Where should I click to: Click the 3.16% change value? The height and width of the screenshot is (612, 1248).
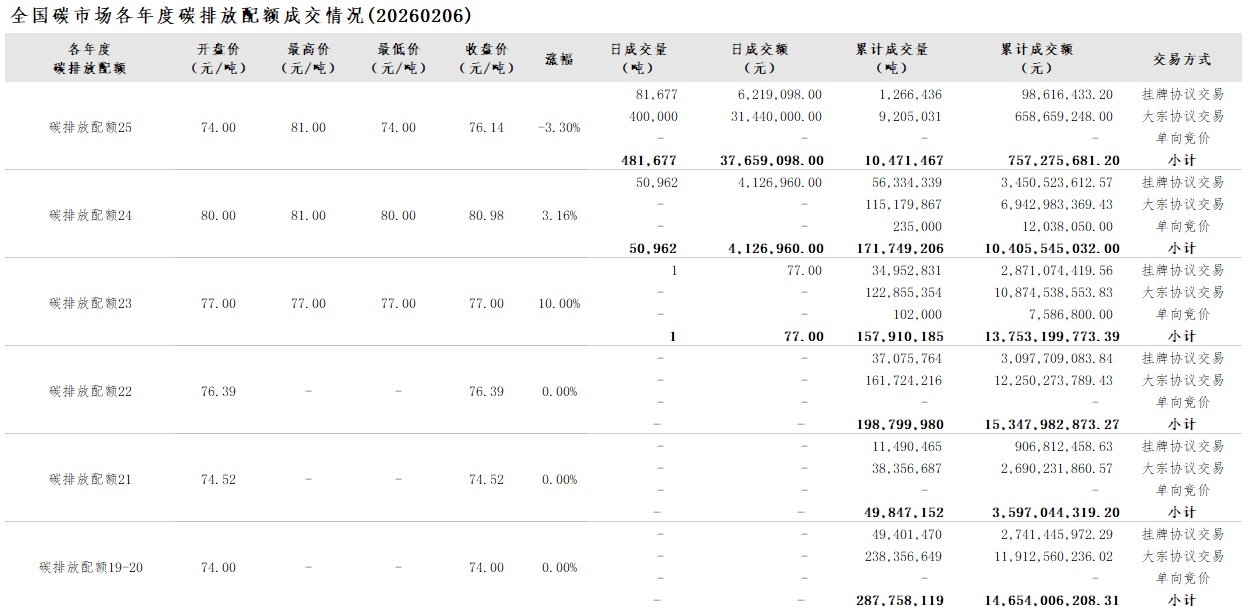559,216
